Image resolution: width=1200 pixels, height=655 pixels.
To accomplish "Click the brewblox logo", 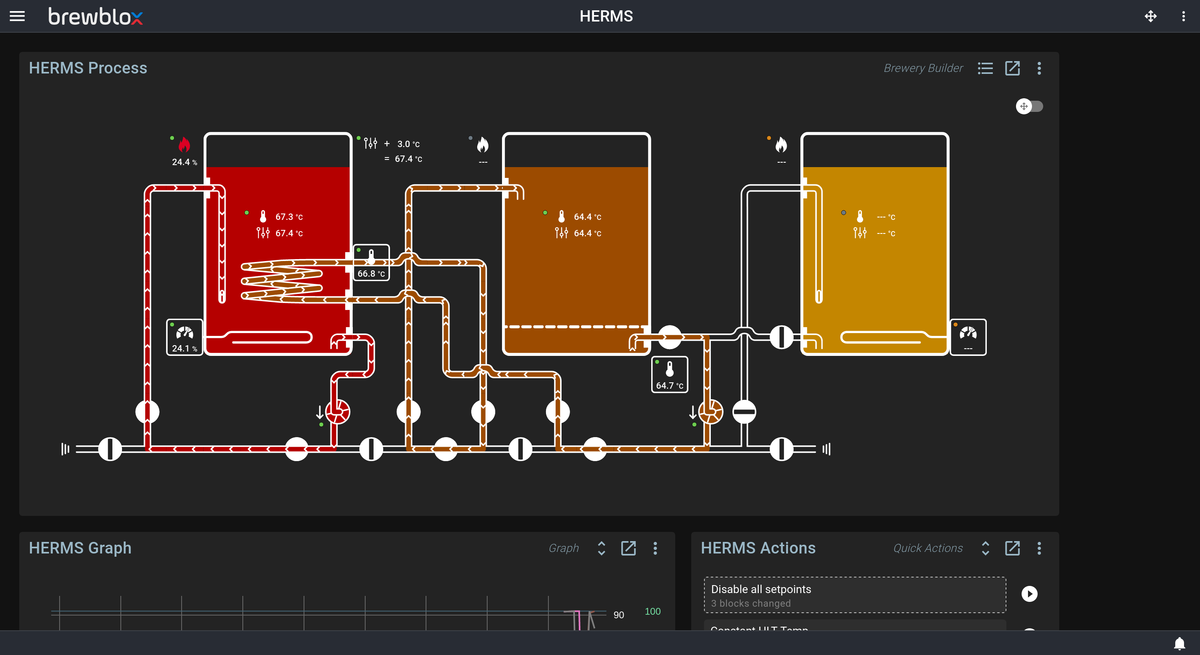I will (95, 16).
